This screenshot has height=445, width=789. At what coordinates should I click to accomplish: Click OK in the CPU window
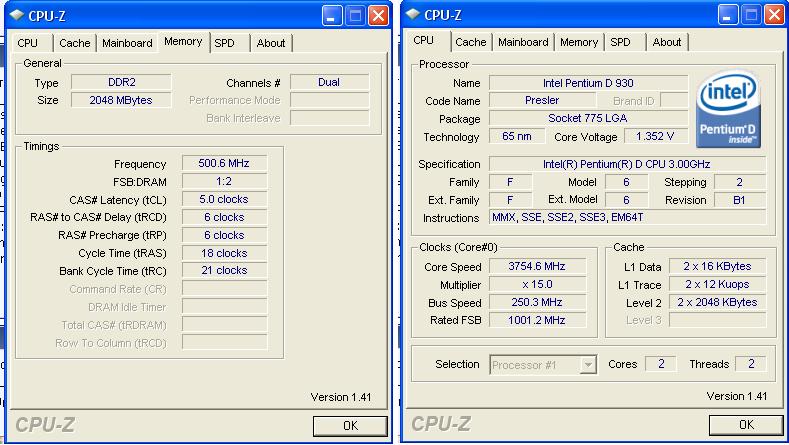click(x=746, y=425)
